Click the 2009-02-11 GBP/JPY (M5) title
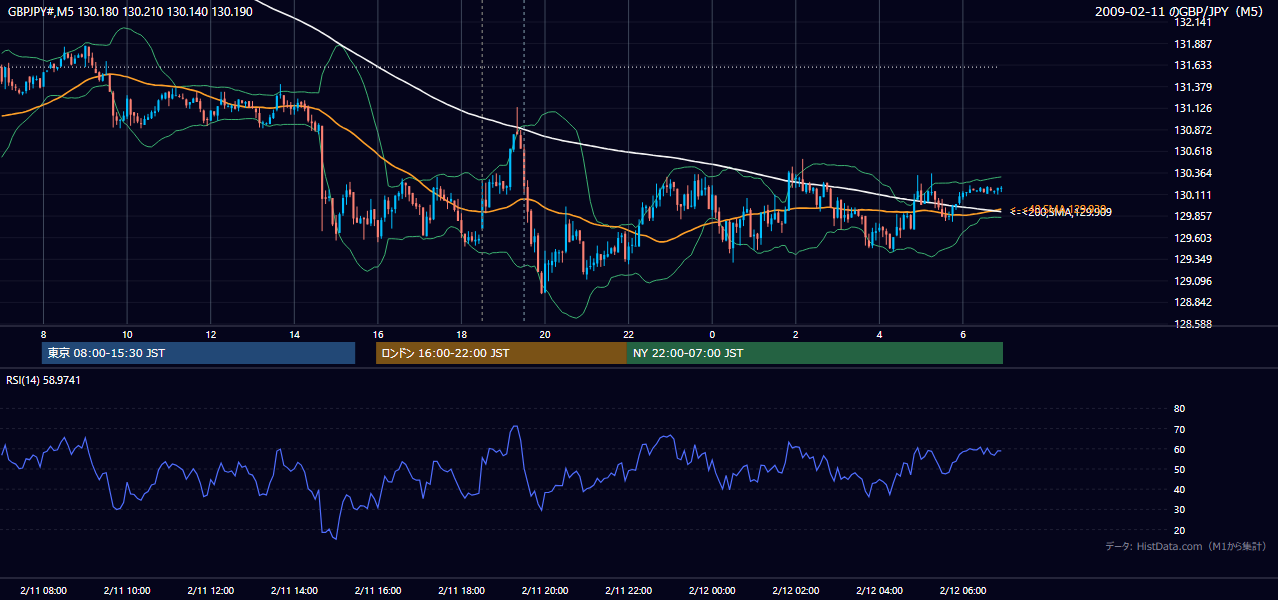This screenshot has height=600, width=1278. pyautogui.click(x=1181, y=11)
